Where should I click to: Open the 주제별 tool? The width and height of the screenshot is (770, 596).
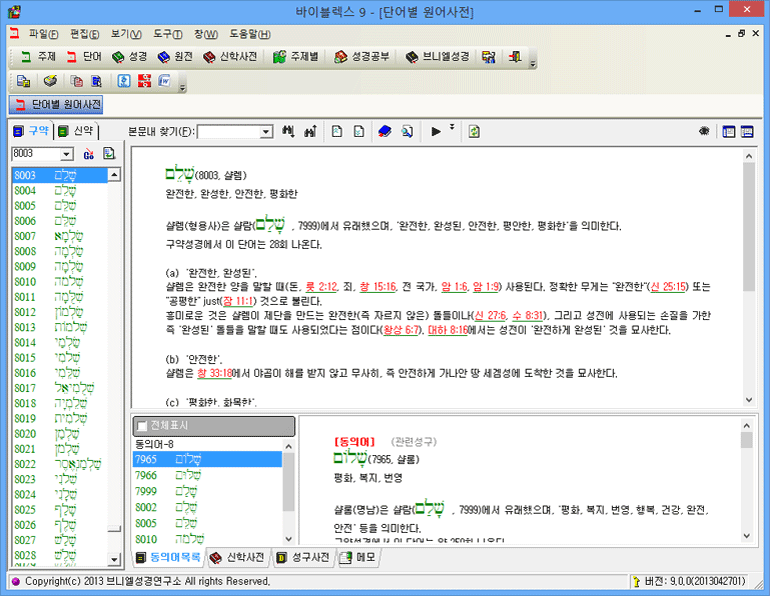click(x=296, y=57)
